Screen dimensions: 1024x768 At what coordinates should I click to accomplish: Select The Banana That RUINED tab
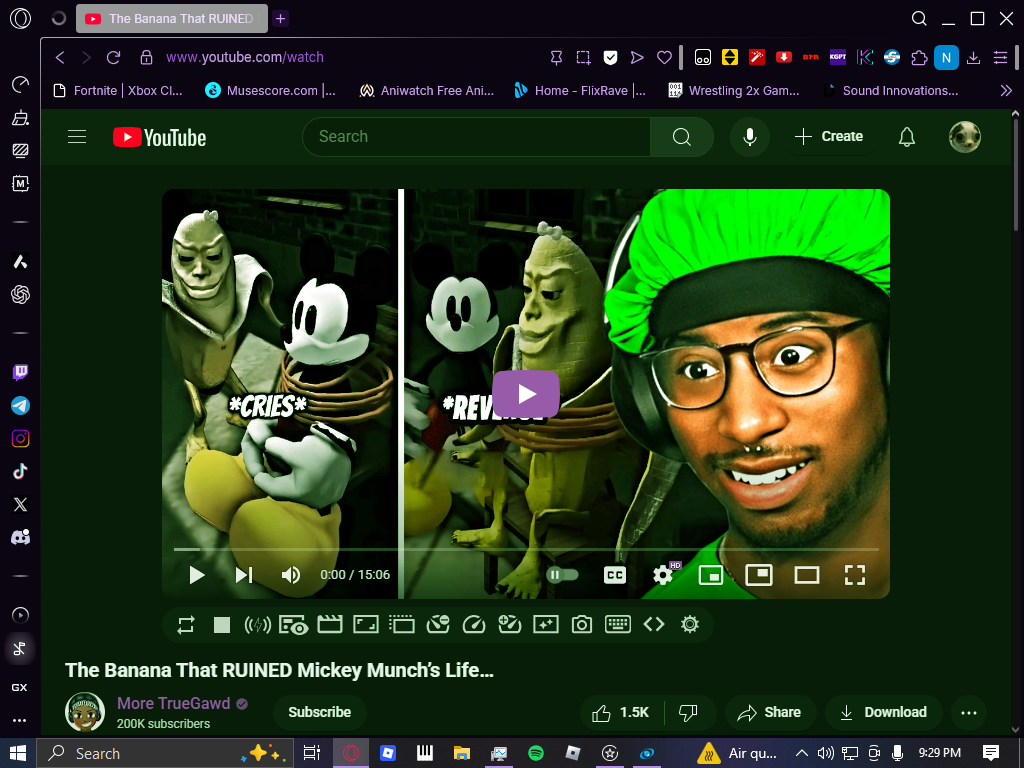171,18
